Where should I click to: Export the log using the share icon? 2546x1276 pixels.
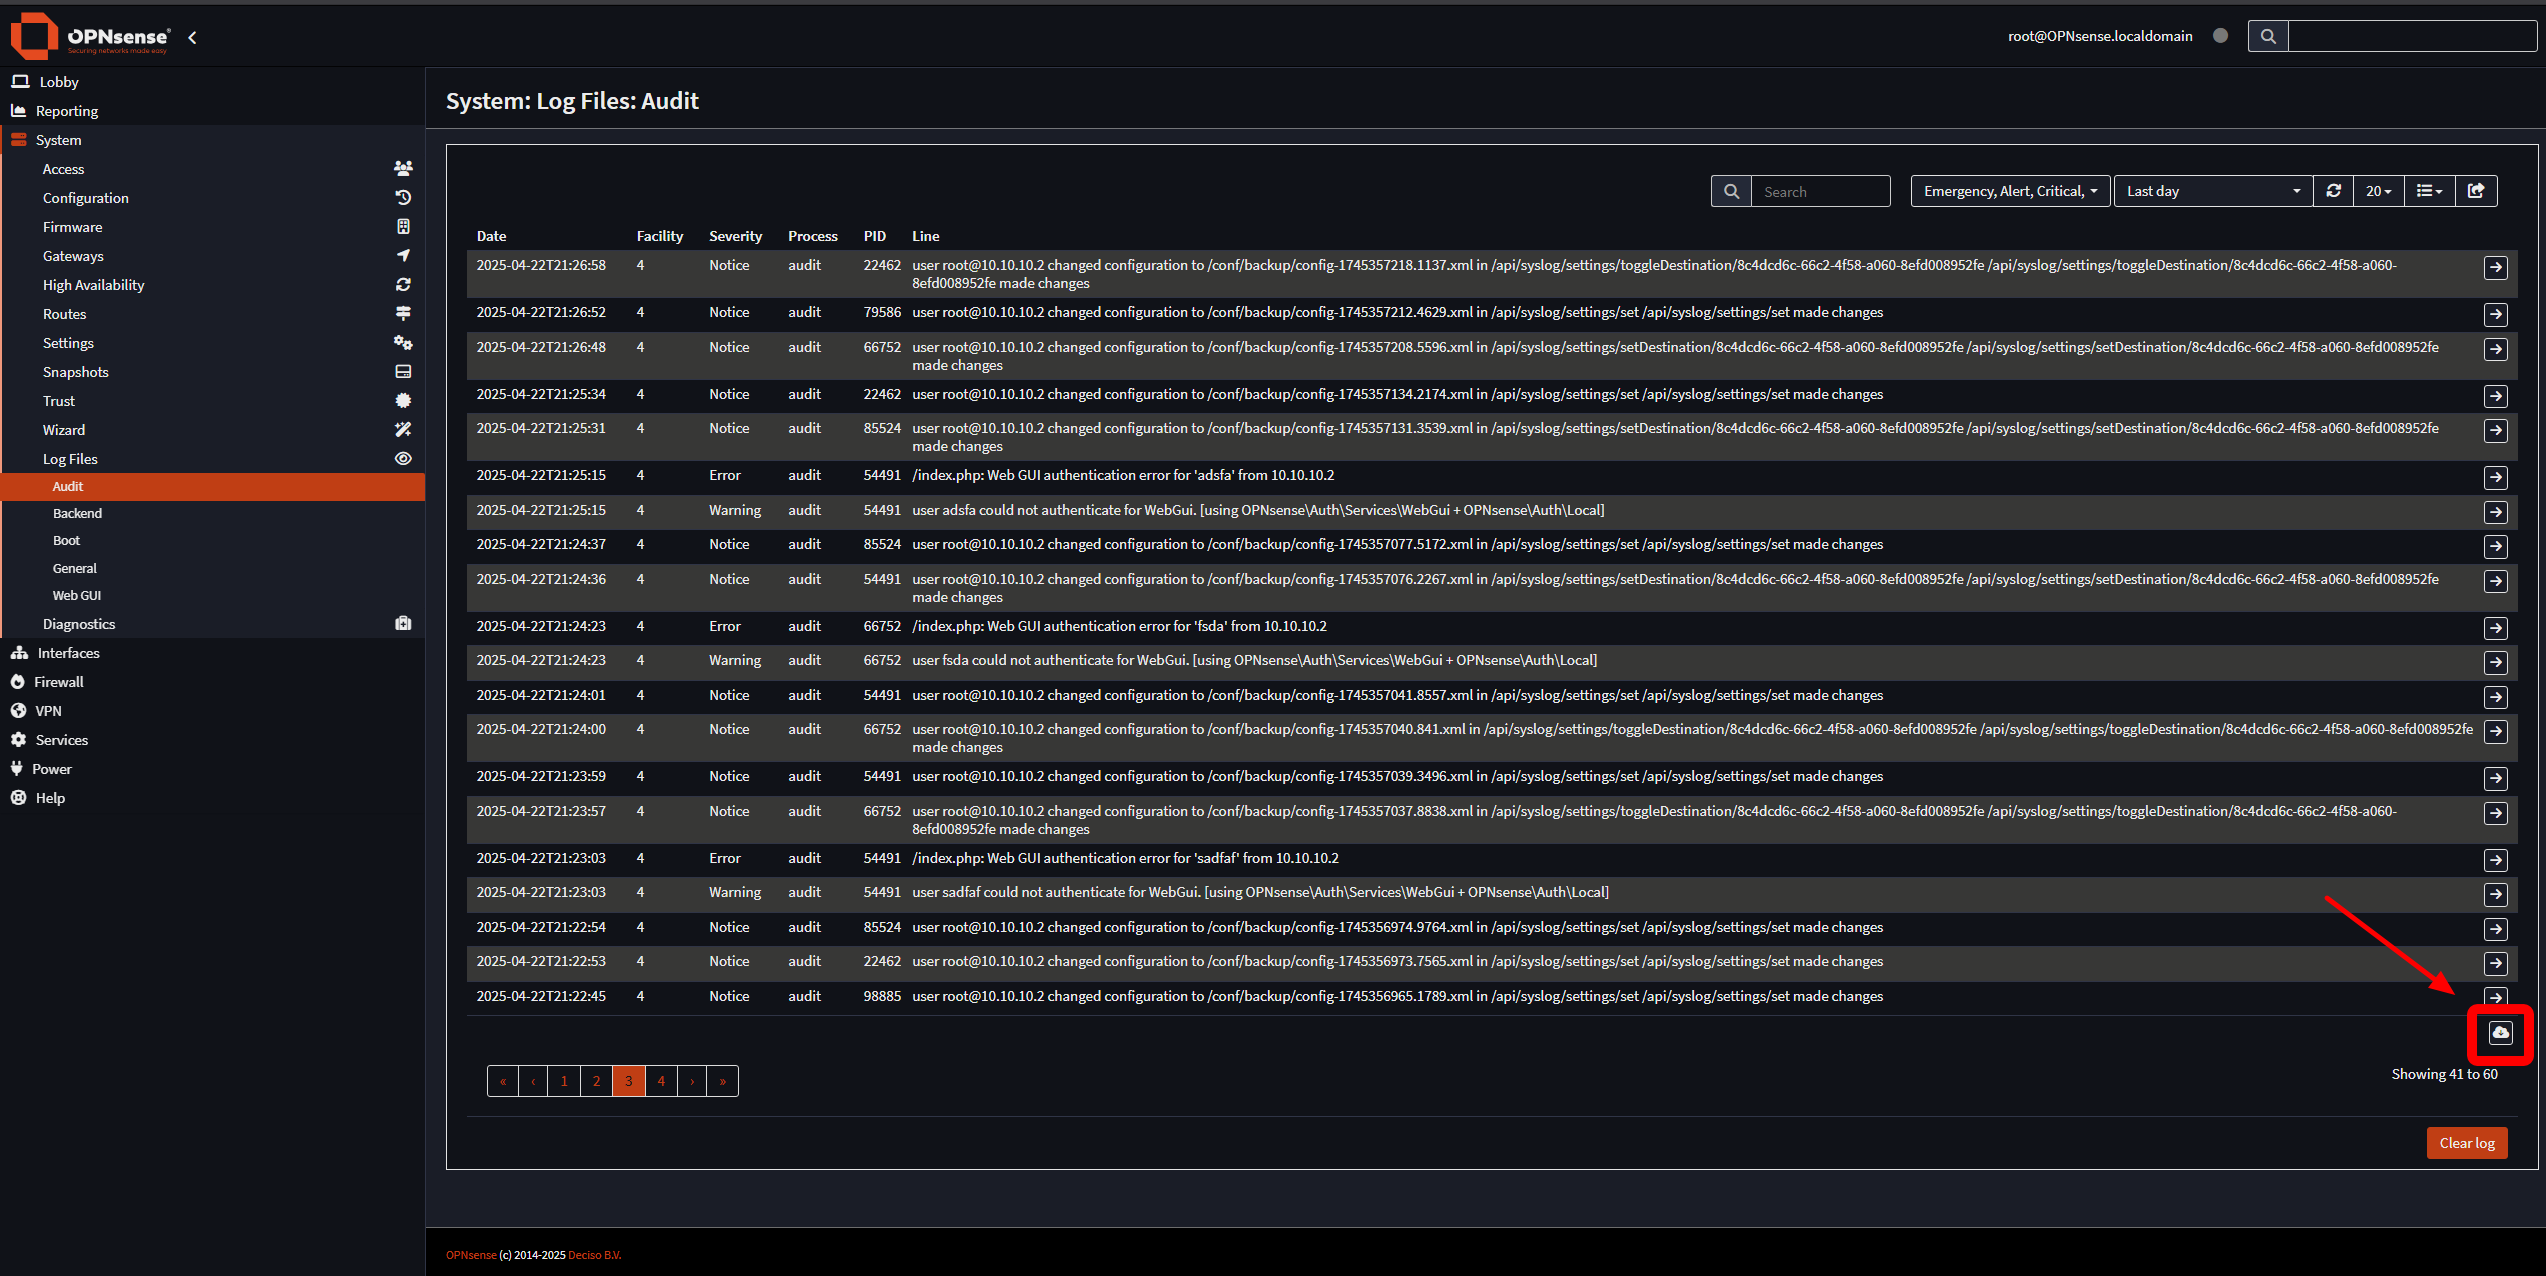(x=2477, y=190)
